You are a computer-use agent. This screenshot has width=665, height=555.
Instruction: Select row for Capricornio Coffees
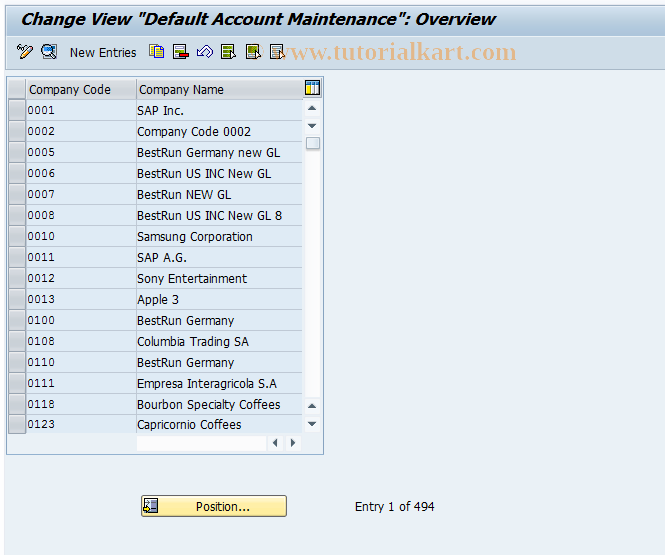(17, 424)
